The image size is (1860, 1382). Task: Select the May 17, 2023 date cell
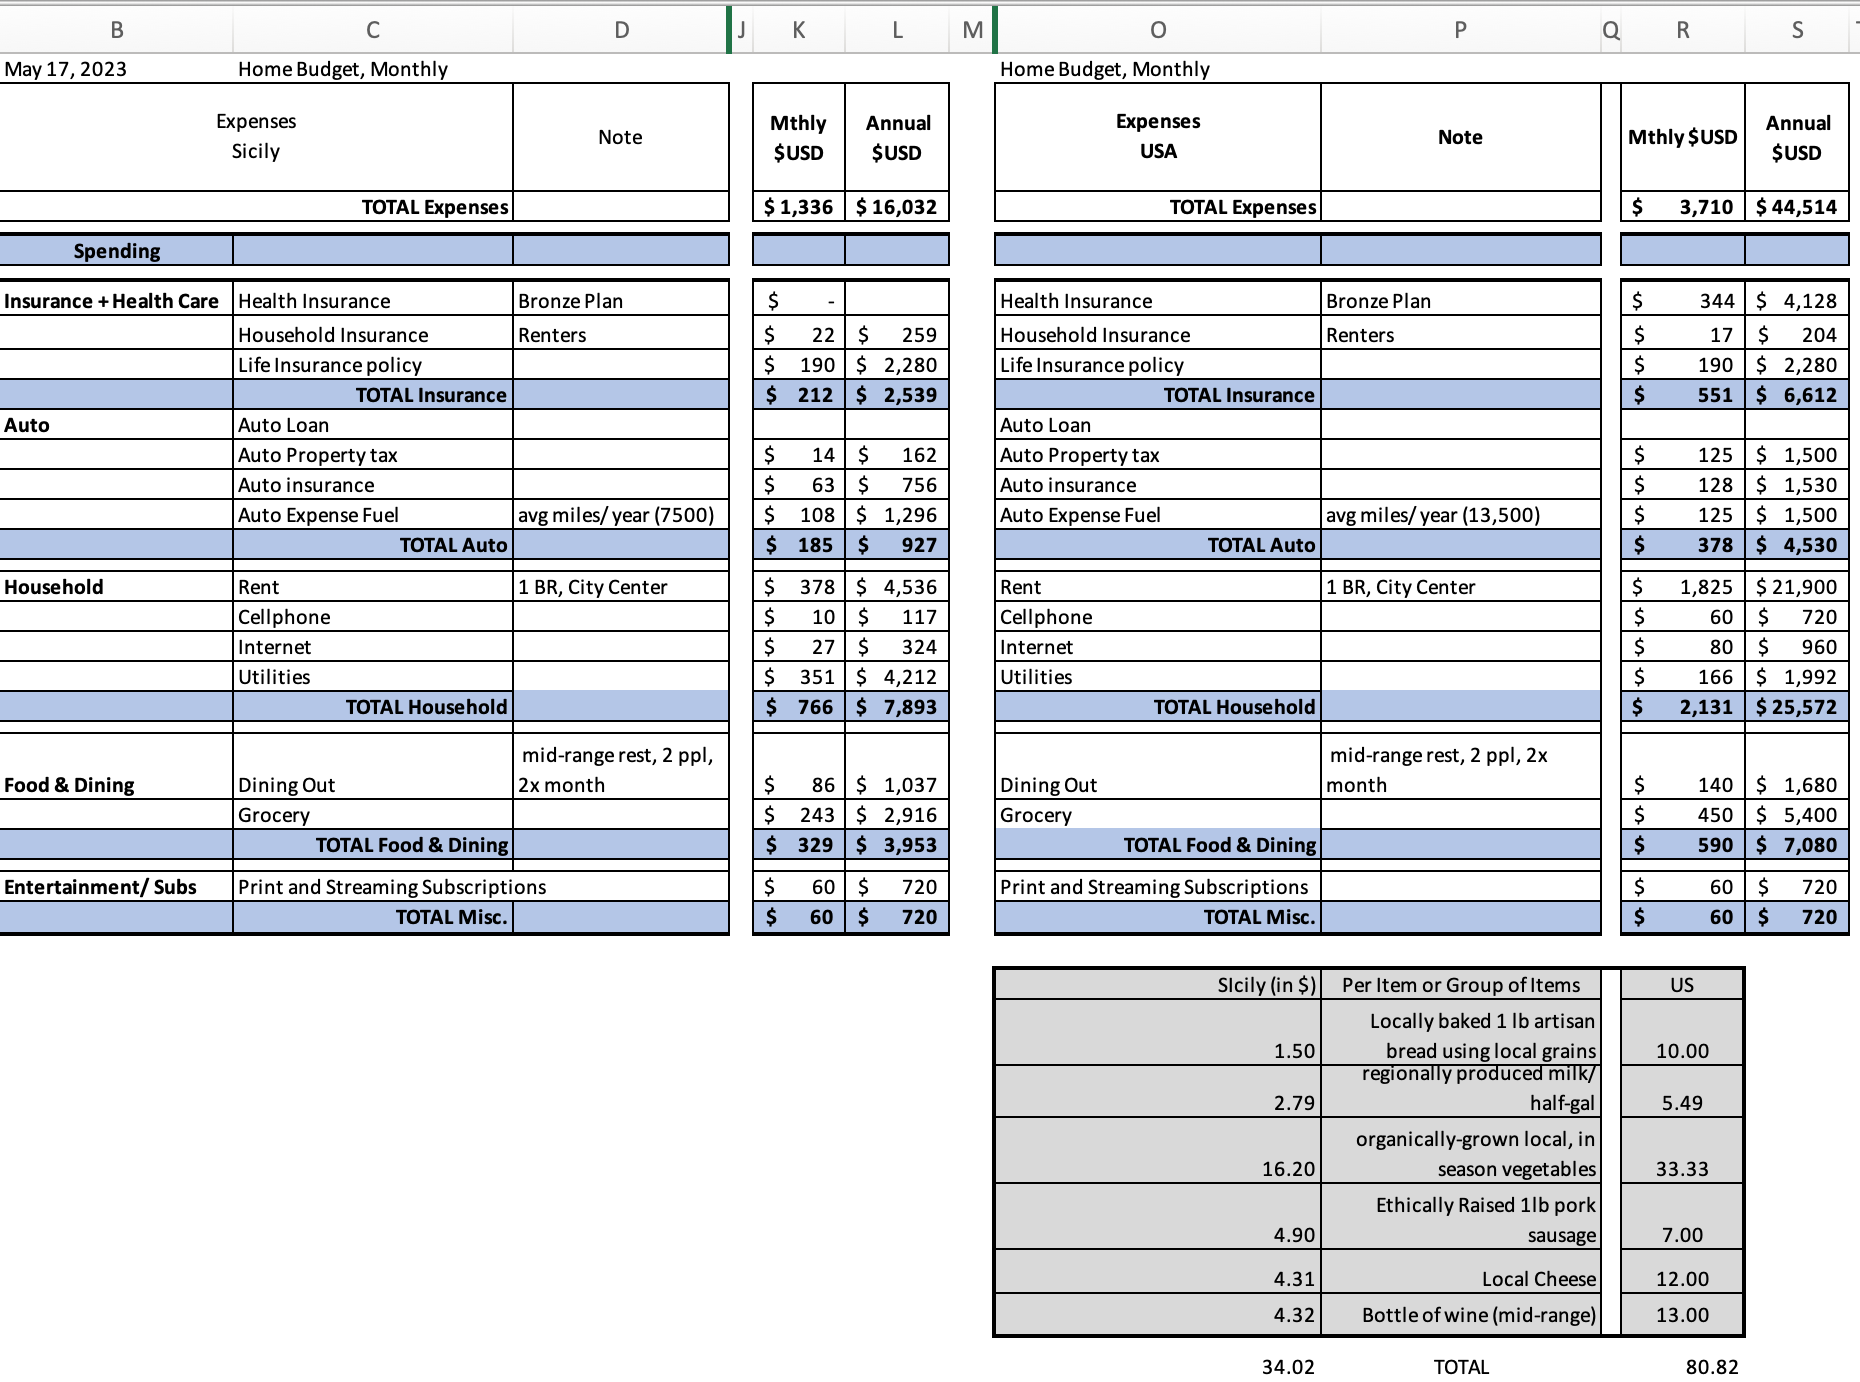pos(66,69)
